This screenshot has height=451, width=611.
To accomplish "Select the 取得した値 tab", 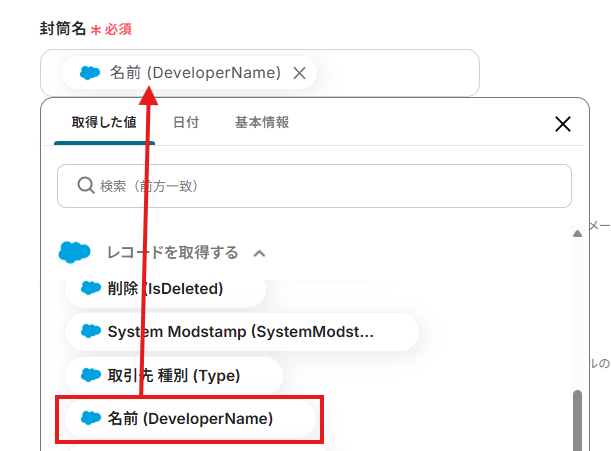I will [x=104, y=122].
